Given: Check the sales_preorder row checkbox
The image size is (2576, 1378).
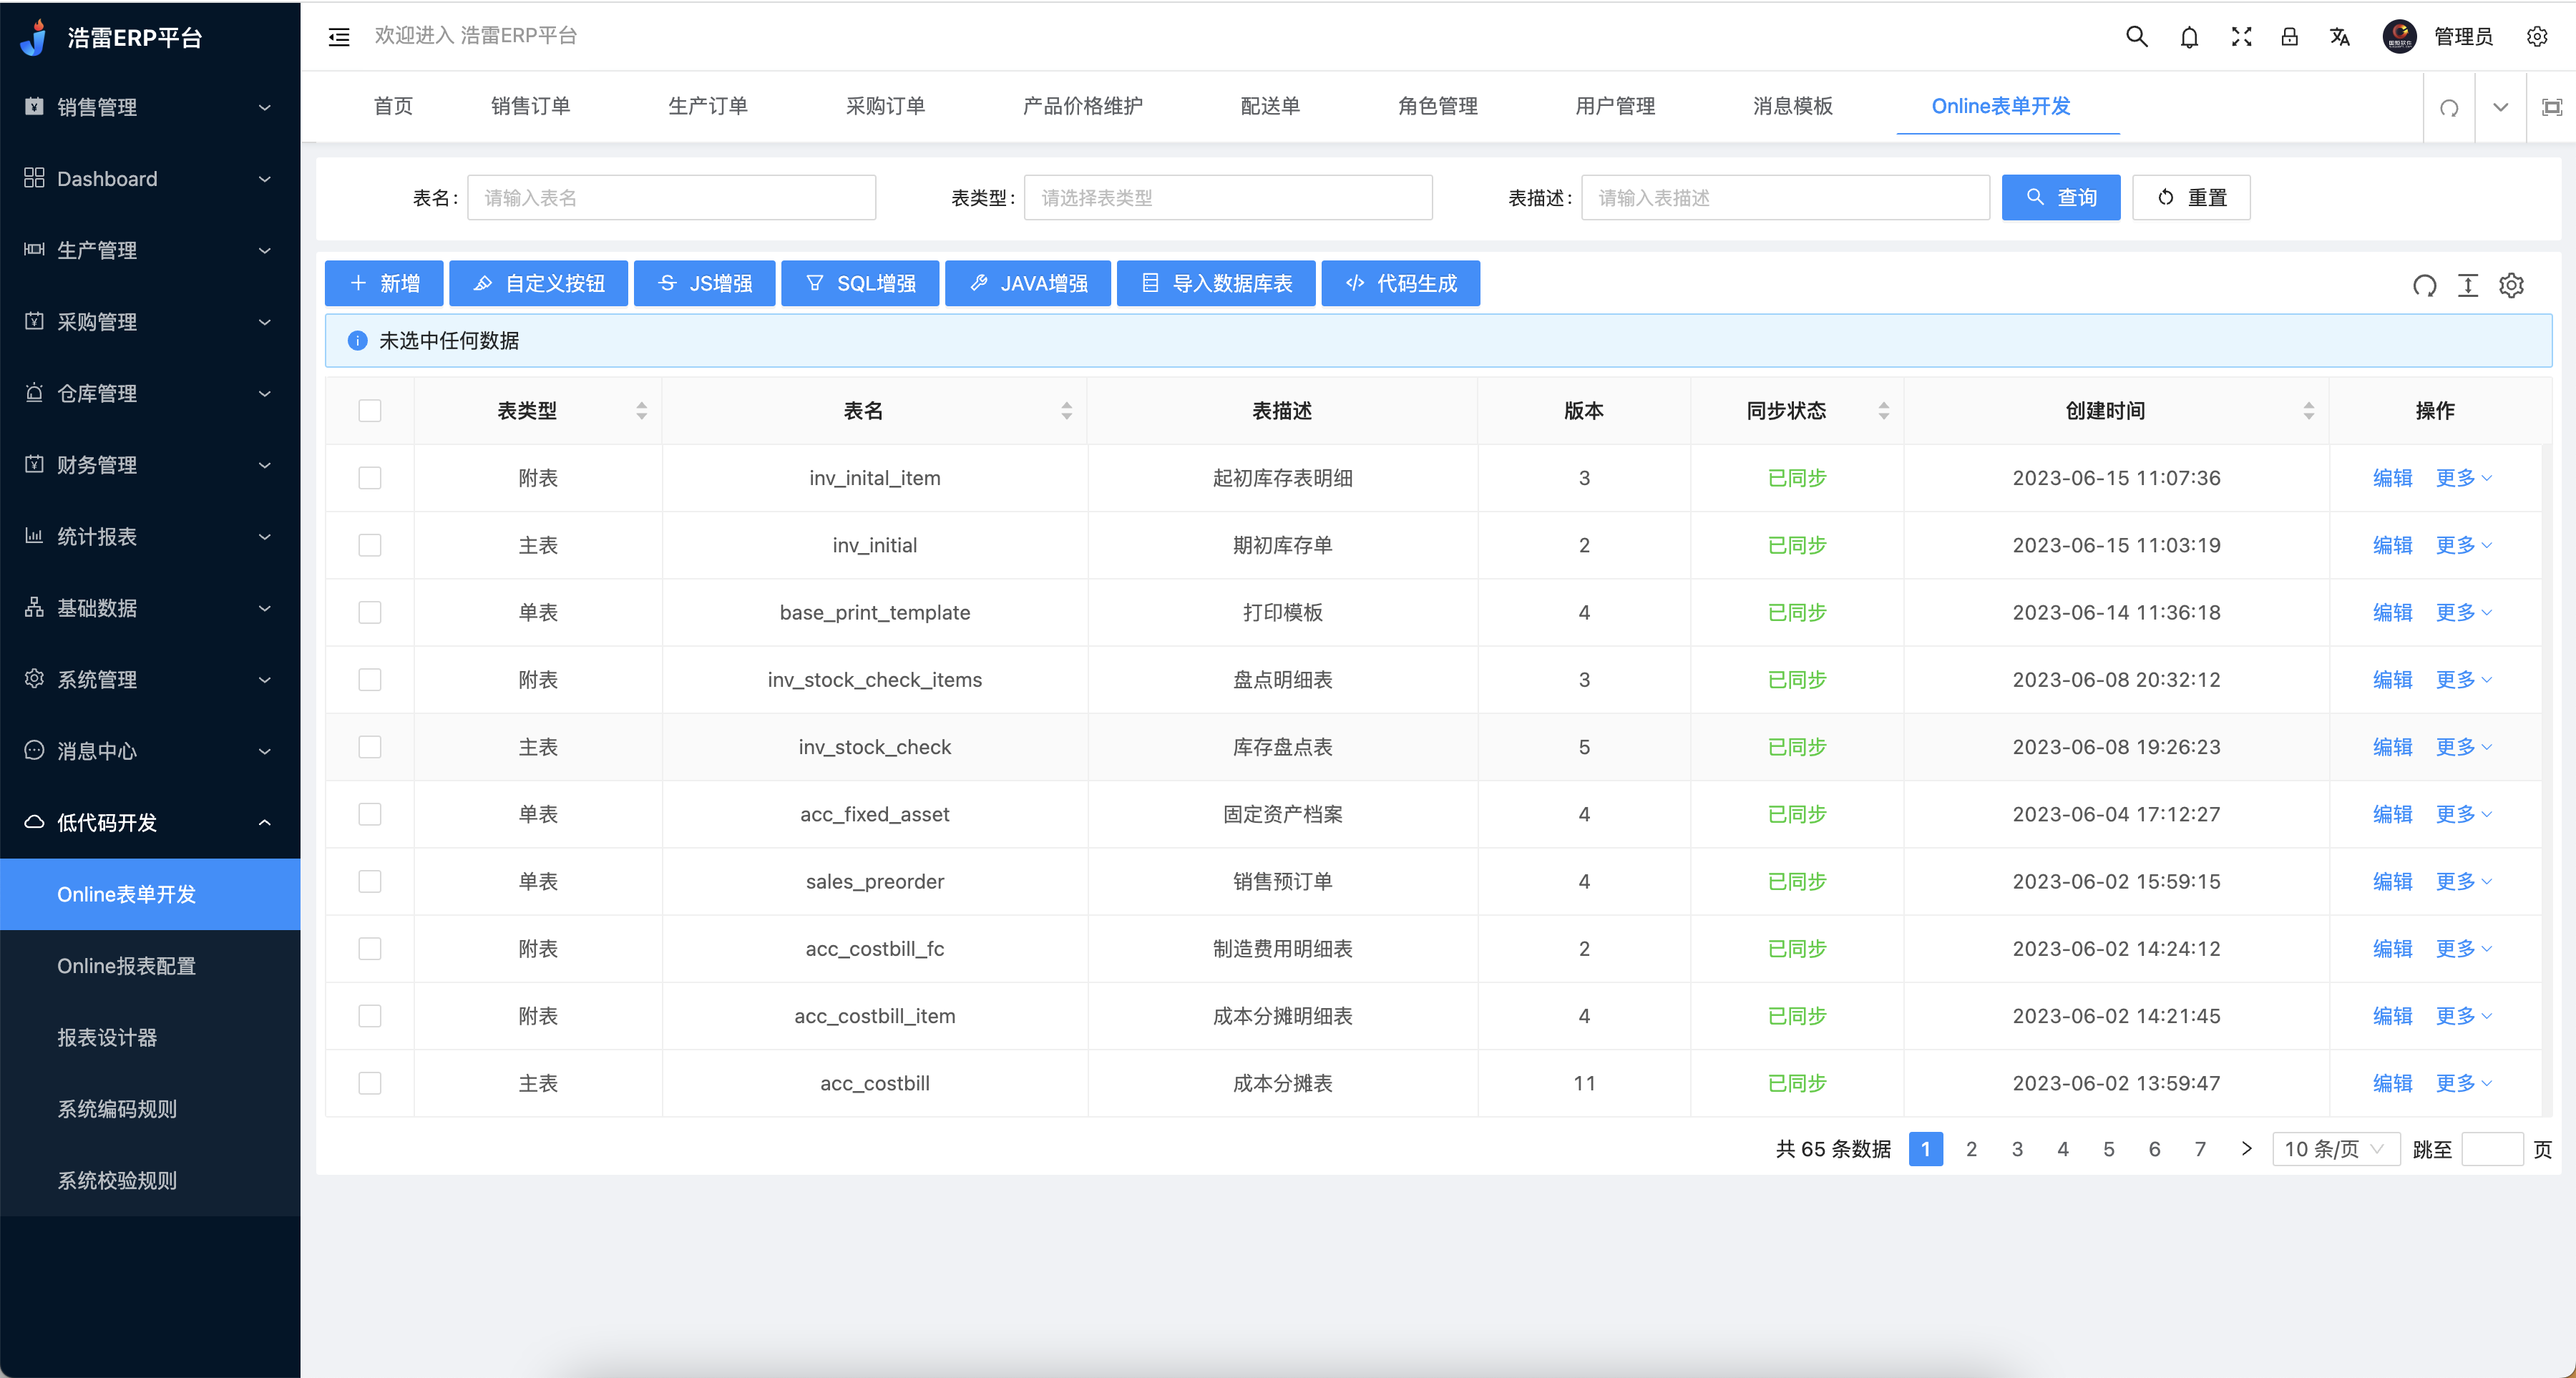Looking at the screenshot, I should tap(370, 881).
